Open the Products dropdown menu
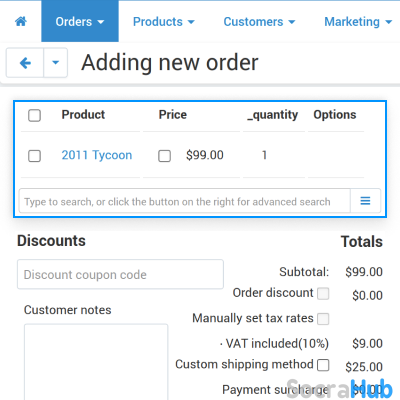 click(x=164, y=22)
